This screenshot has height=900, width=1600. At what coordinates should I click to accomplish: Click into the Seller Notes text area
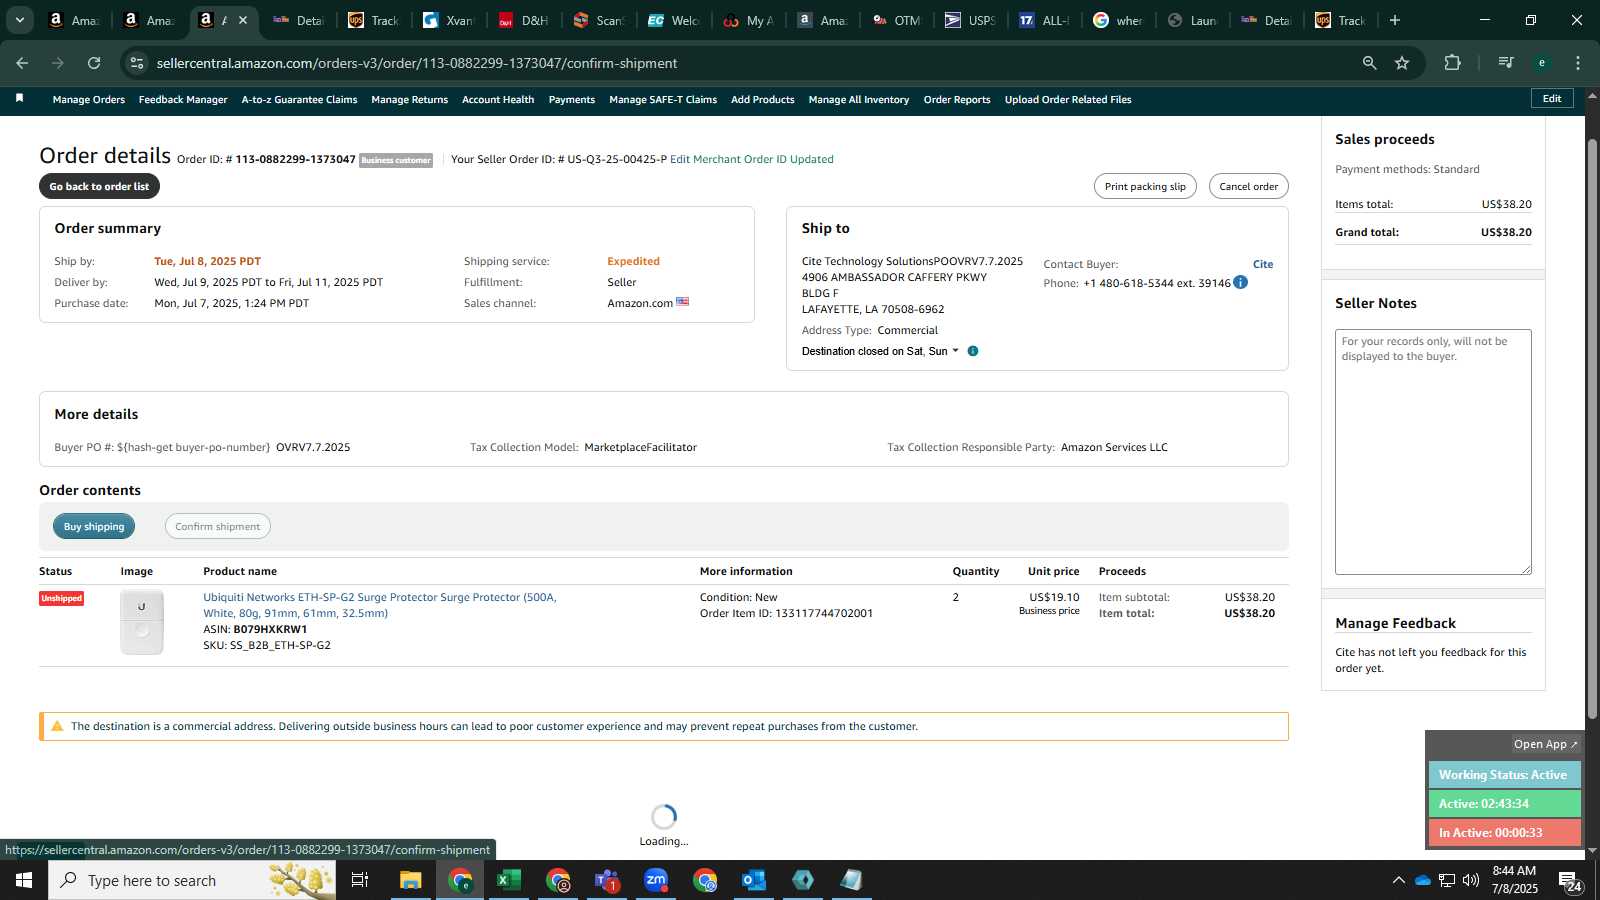click(x=1433, y=452)
